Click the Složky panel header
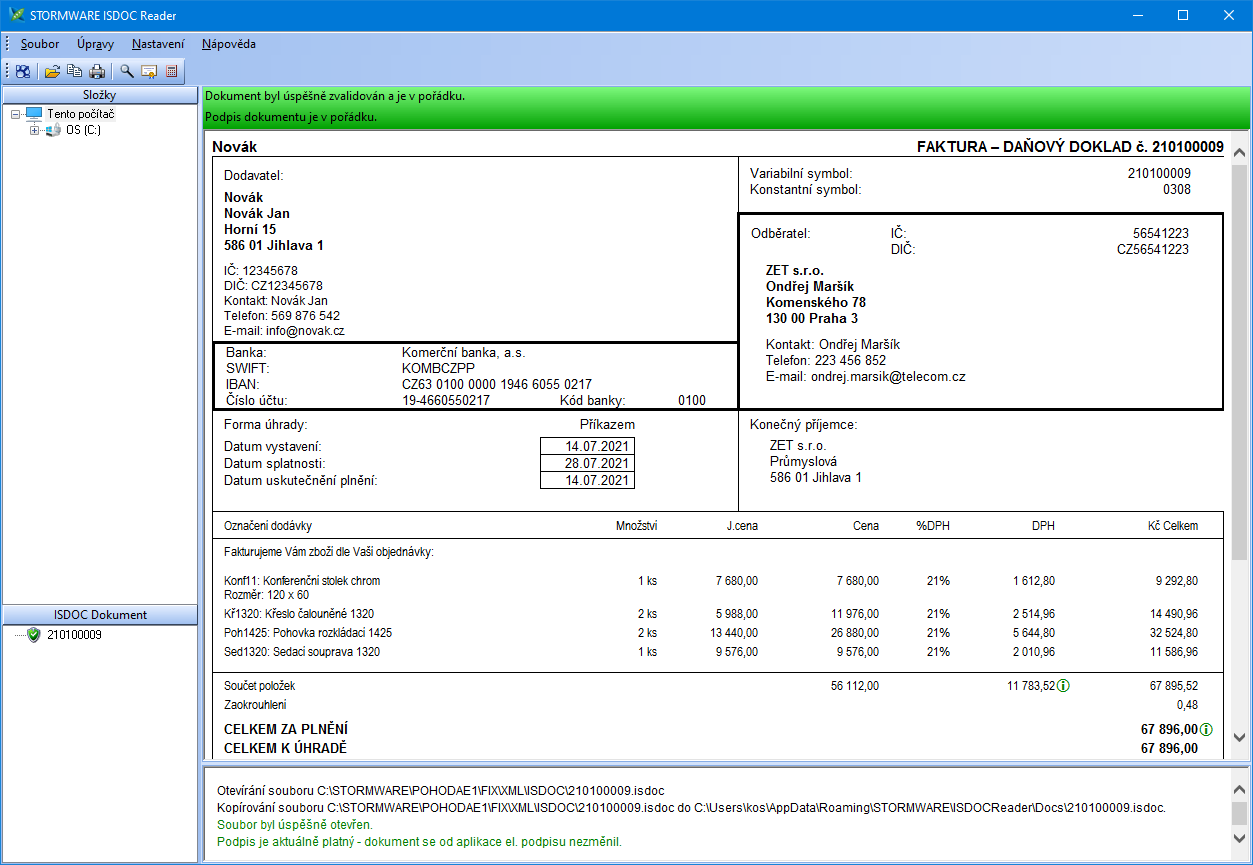 (x=100, y=95)
